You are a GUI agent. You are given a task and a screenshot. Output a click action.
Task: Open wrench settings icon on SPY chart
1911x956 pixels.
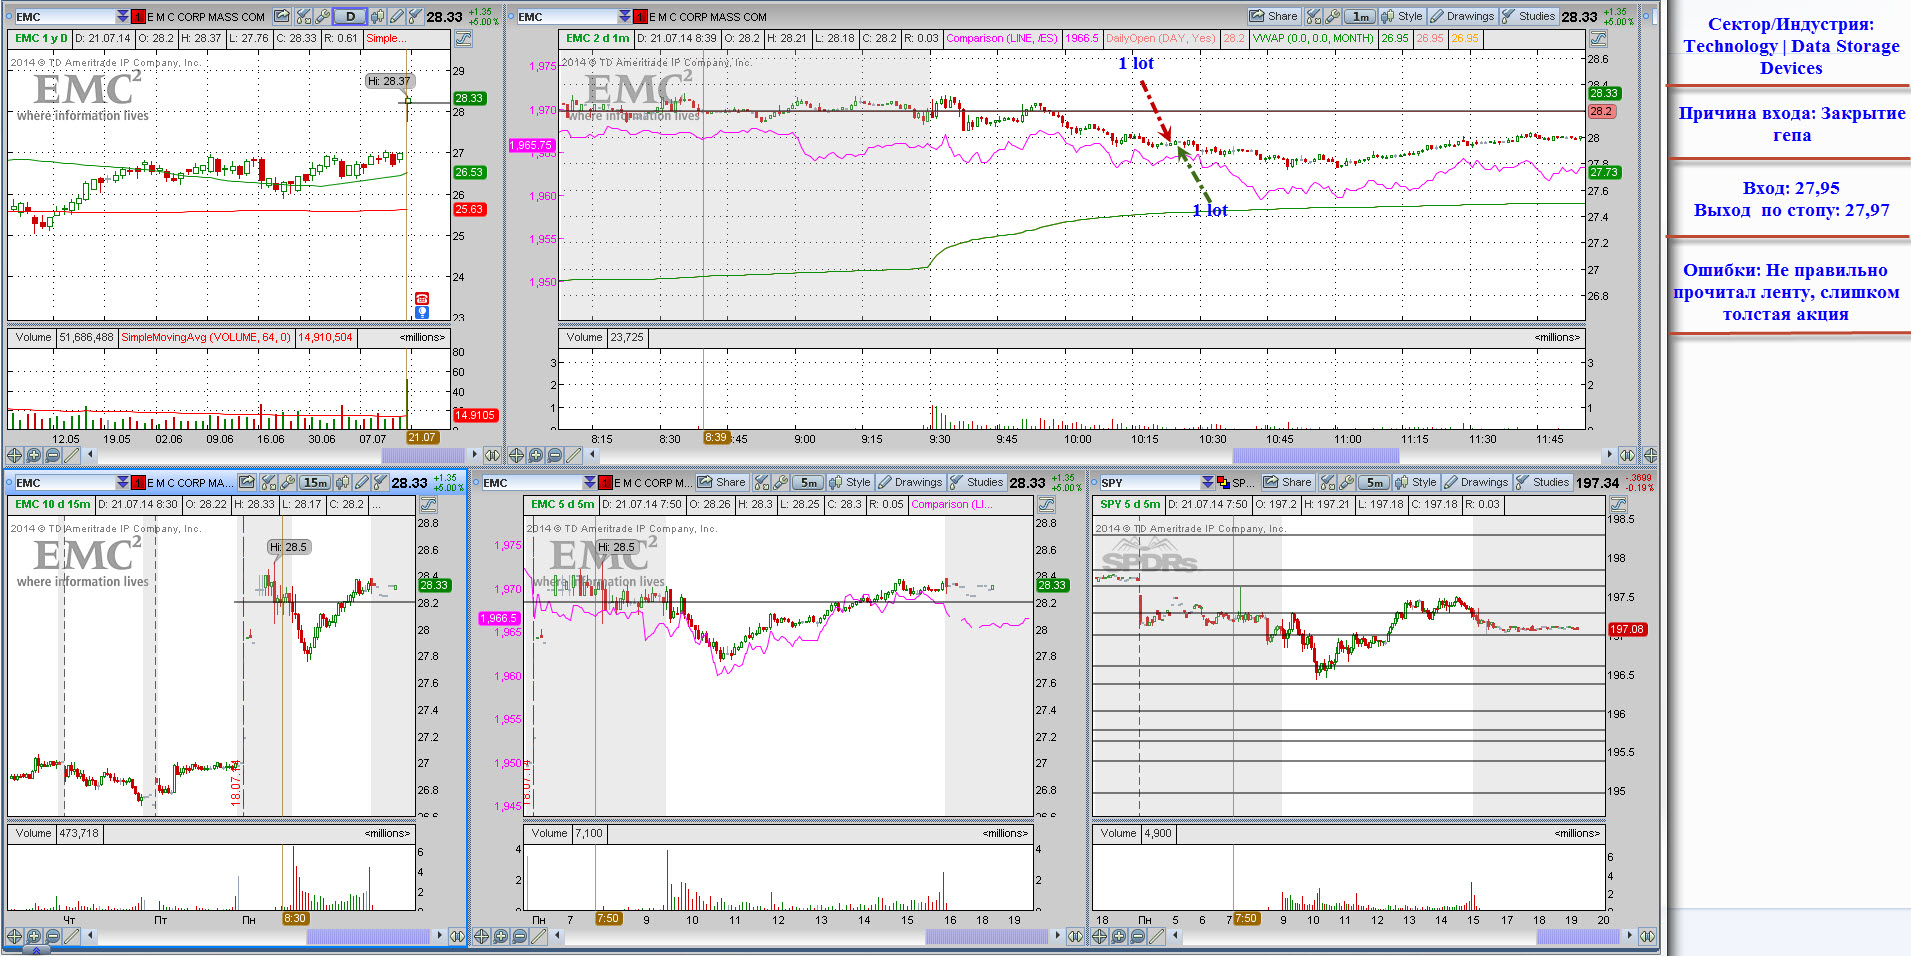1346,482
